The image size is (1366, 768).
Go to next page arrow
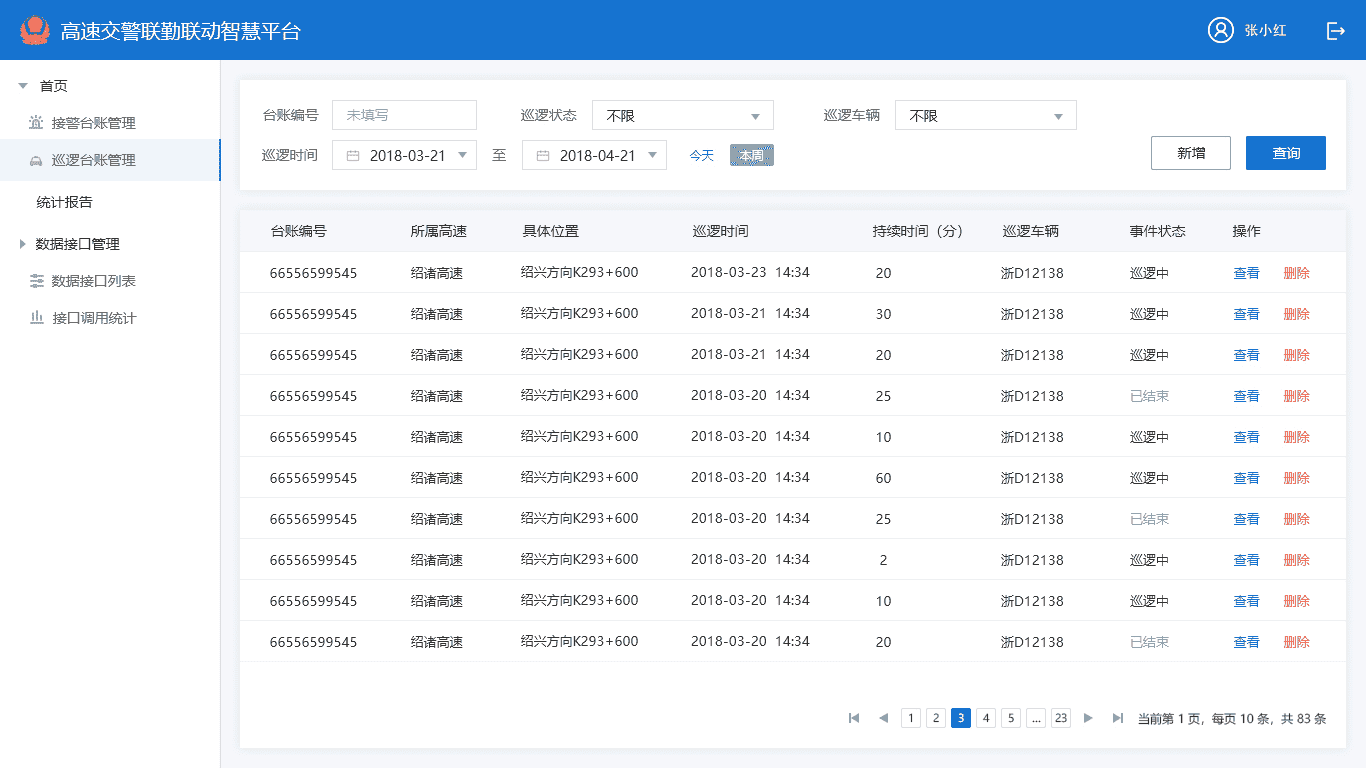point(1088,718)
